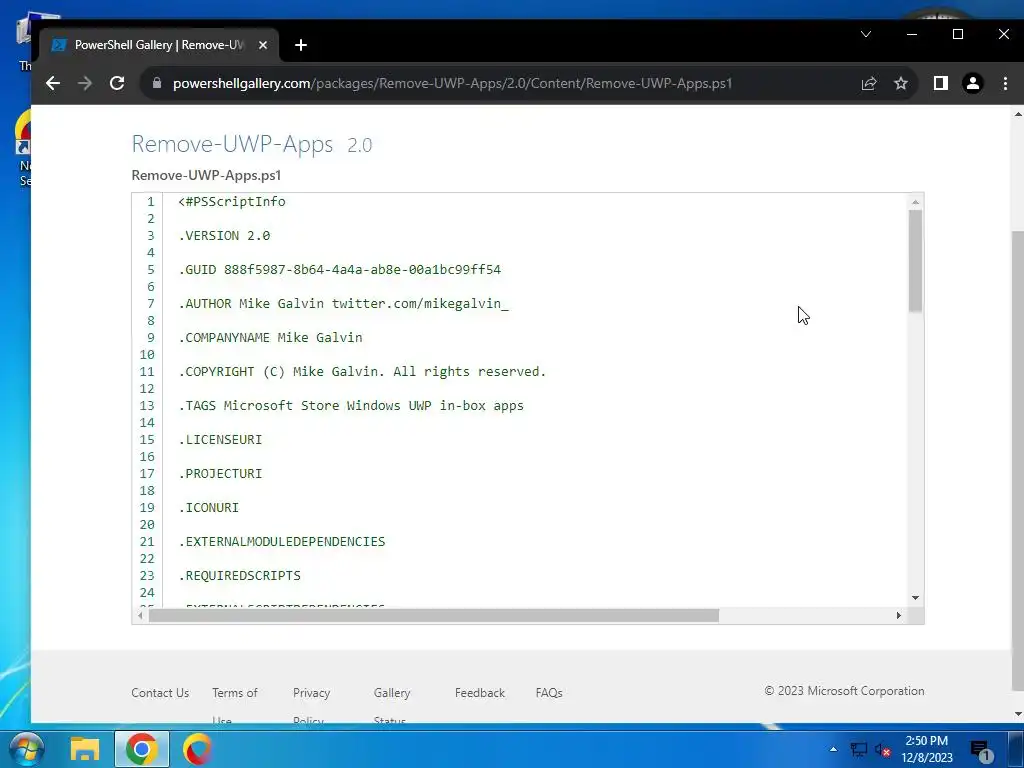Click the .AUTHOR Mike Galvin line

[344, 304]
